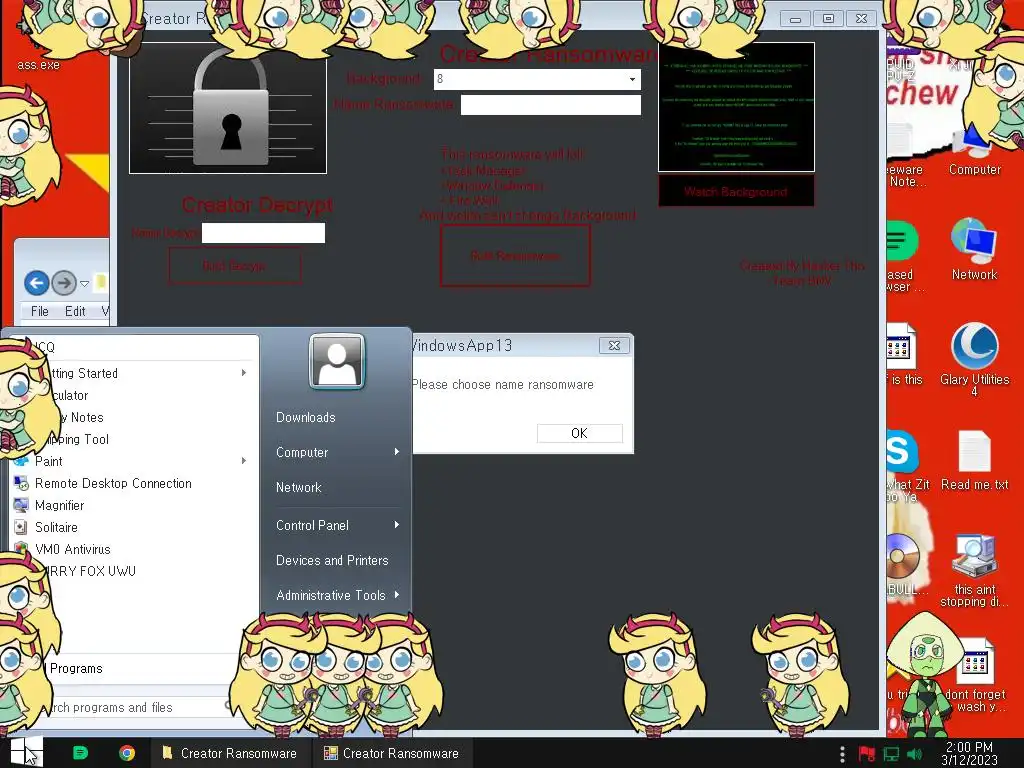
Task: Open Google Chrome from the taskbar
Action: point(127,753)
